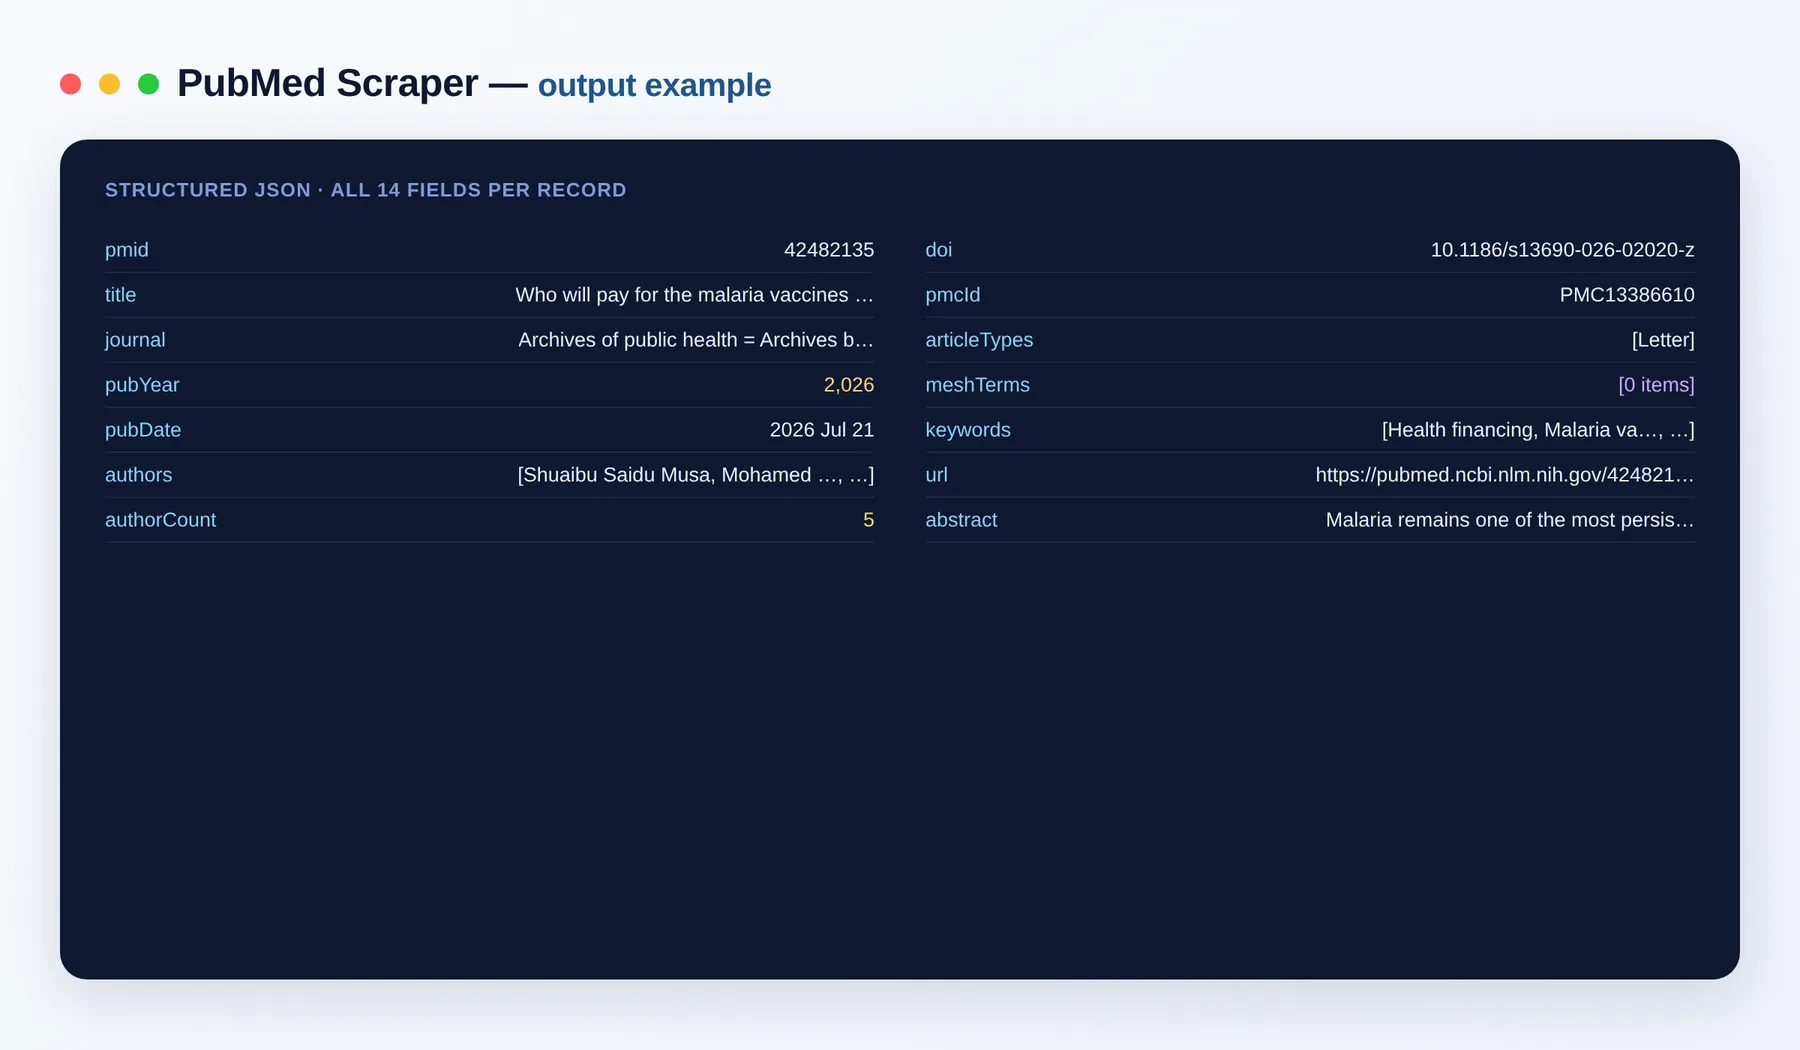Select the 'pmid' field name
1800x1050 pixels.
[x=127, y=250]
